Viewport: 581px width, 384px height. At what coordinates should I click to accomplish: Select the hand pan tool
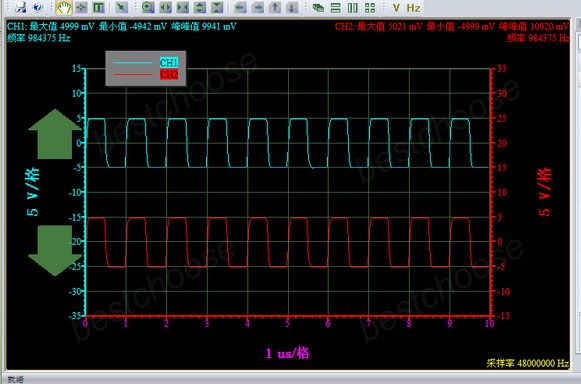pos(64,7)
